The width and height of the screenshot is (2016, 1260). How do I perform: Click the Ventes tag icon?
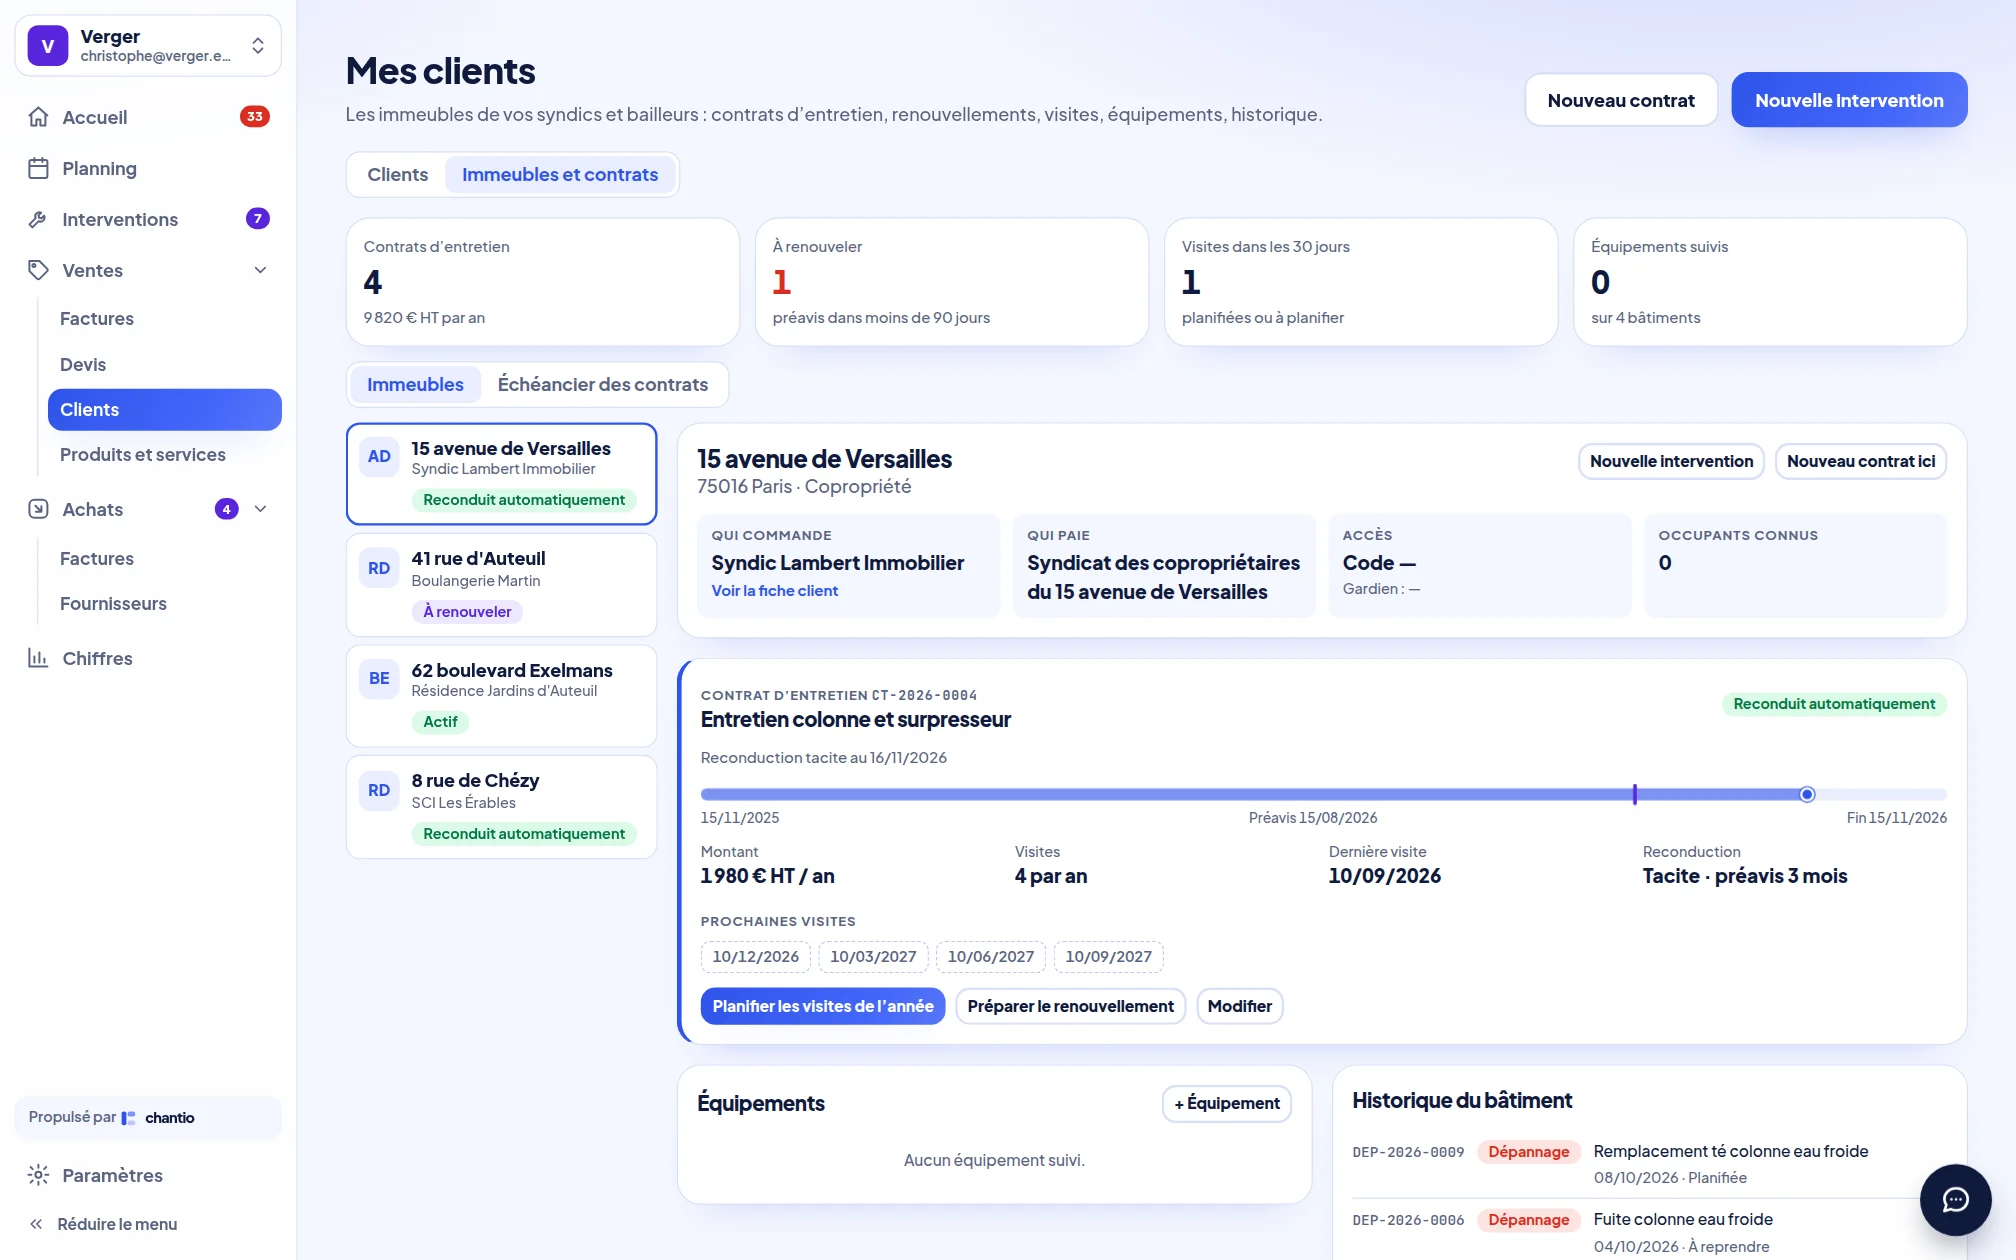pyautogui.click(x=38, y=270)
